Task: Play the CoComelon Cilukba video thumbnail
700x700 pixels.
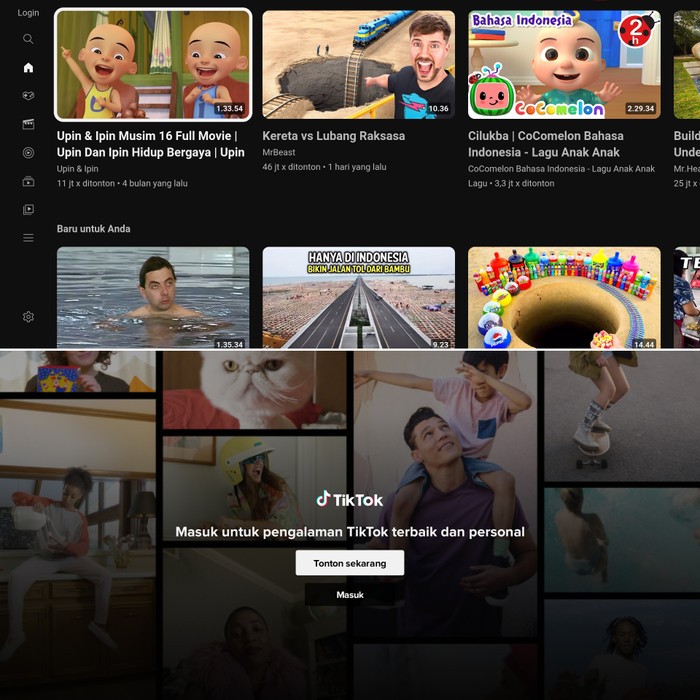Action: 564,65
